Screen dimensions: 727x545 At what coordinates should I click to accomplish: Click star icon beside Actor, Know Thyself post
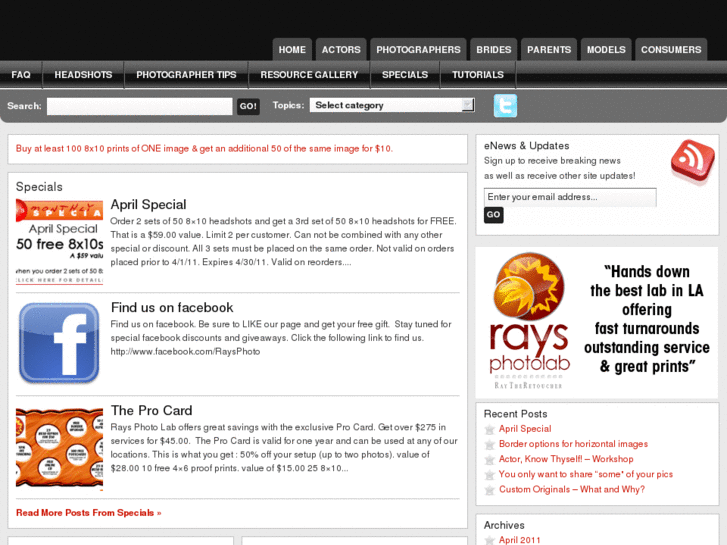[x=489, y=460]
